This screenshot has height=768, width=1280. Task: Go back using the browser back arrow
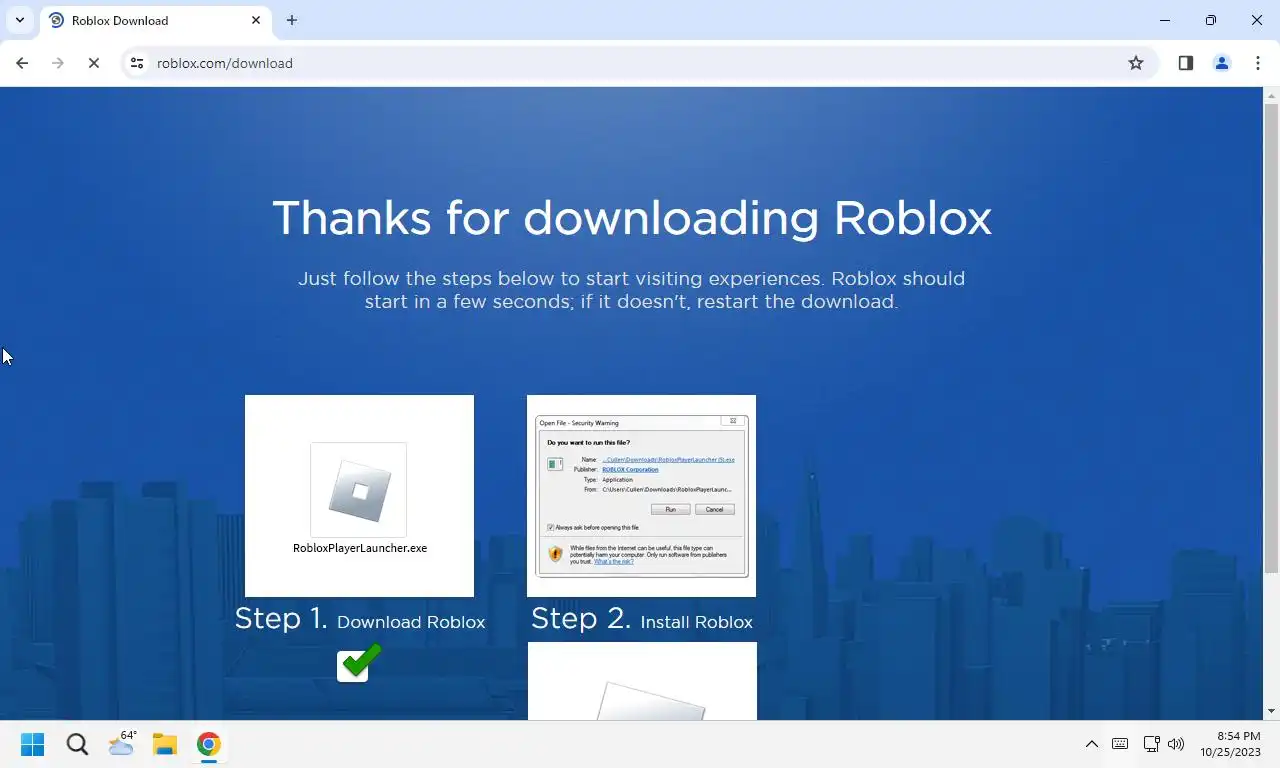tap(22, 63)
